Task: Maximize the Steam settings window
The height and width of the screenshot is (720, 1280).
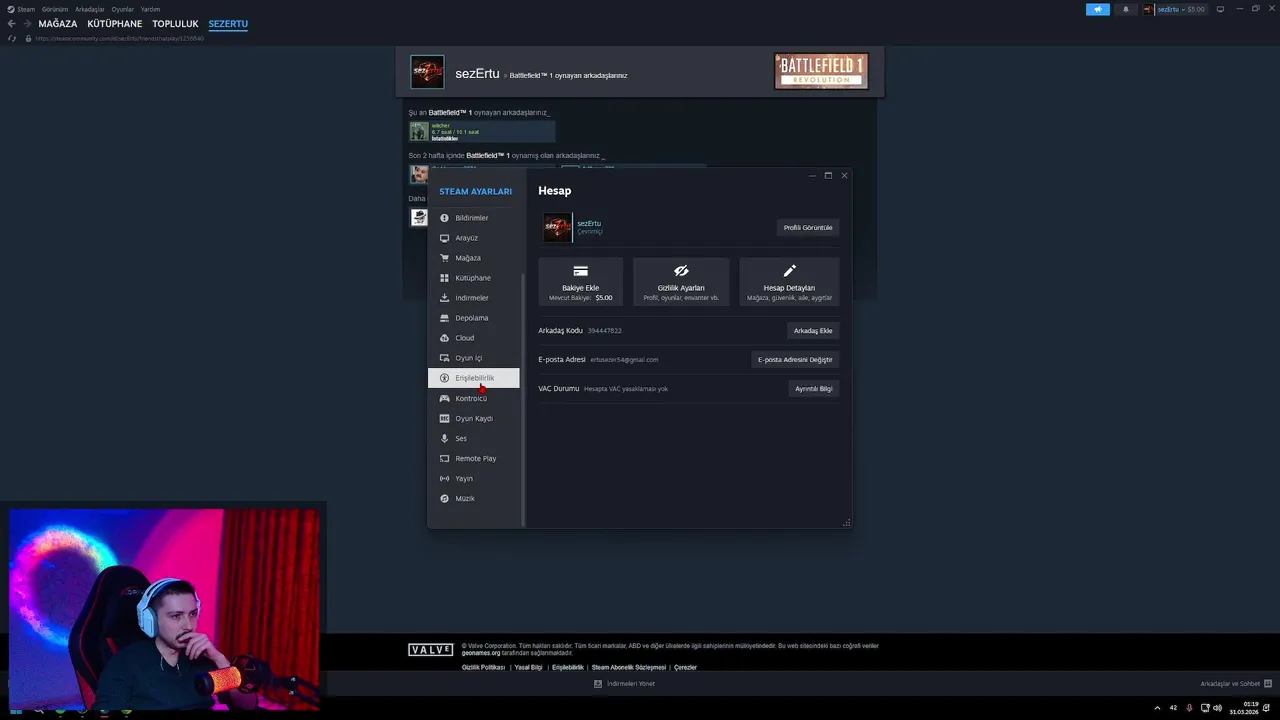Action: click(828, 175)
